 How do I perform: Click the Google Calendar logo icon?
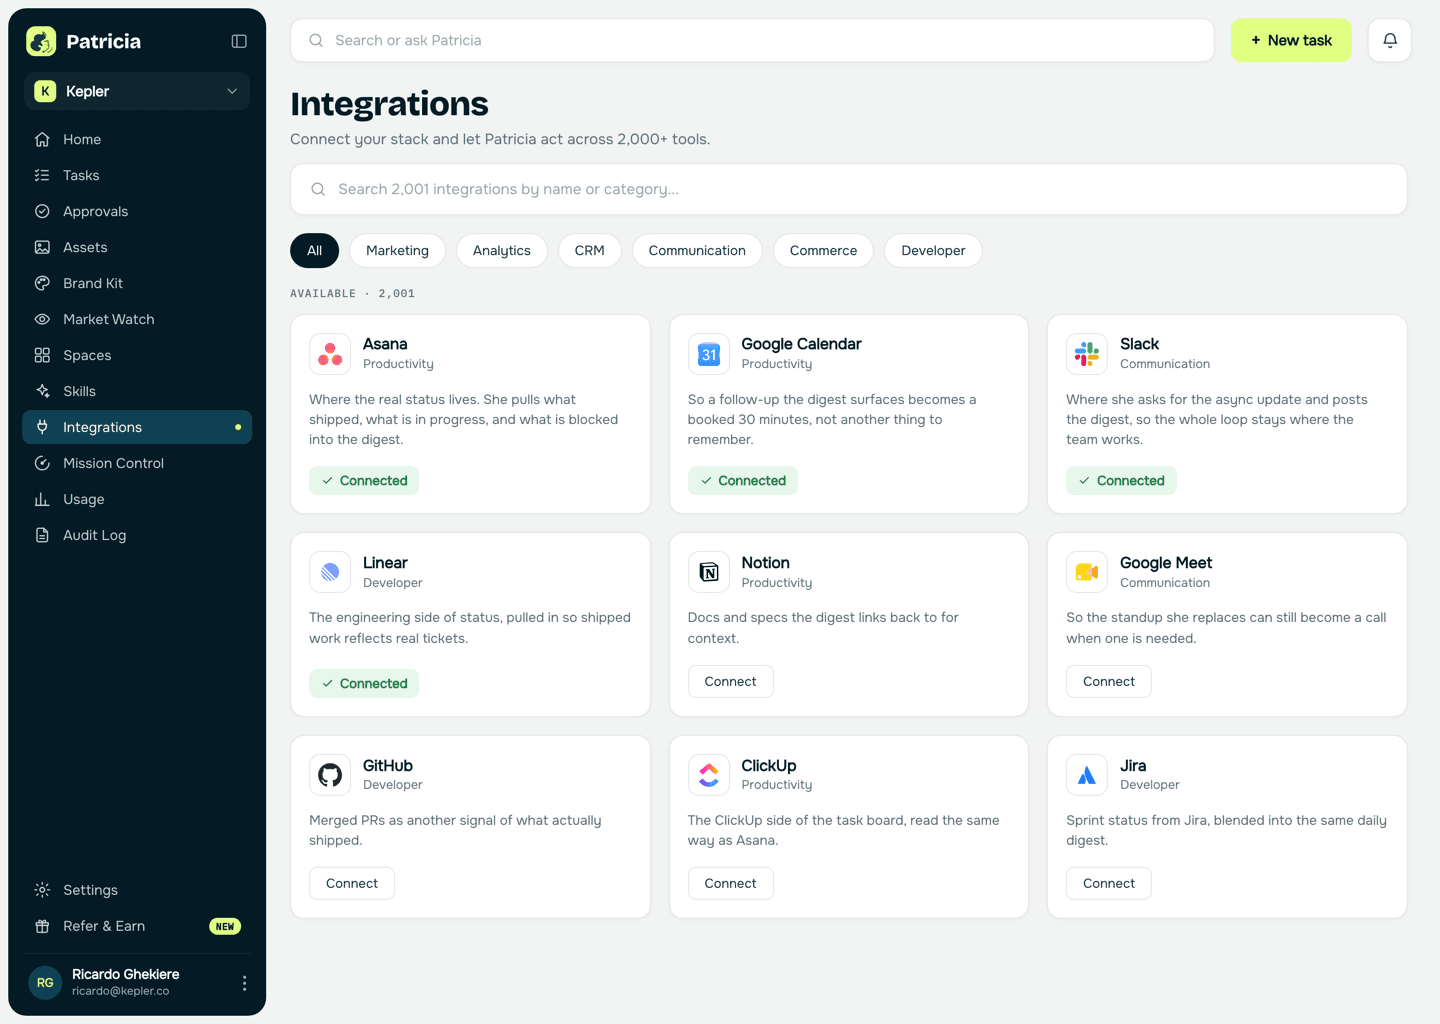point(709,354)
